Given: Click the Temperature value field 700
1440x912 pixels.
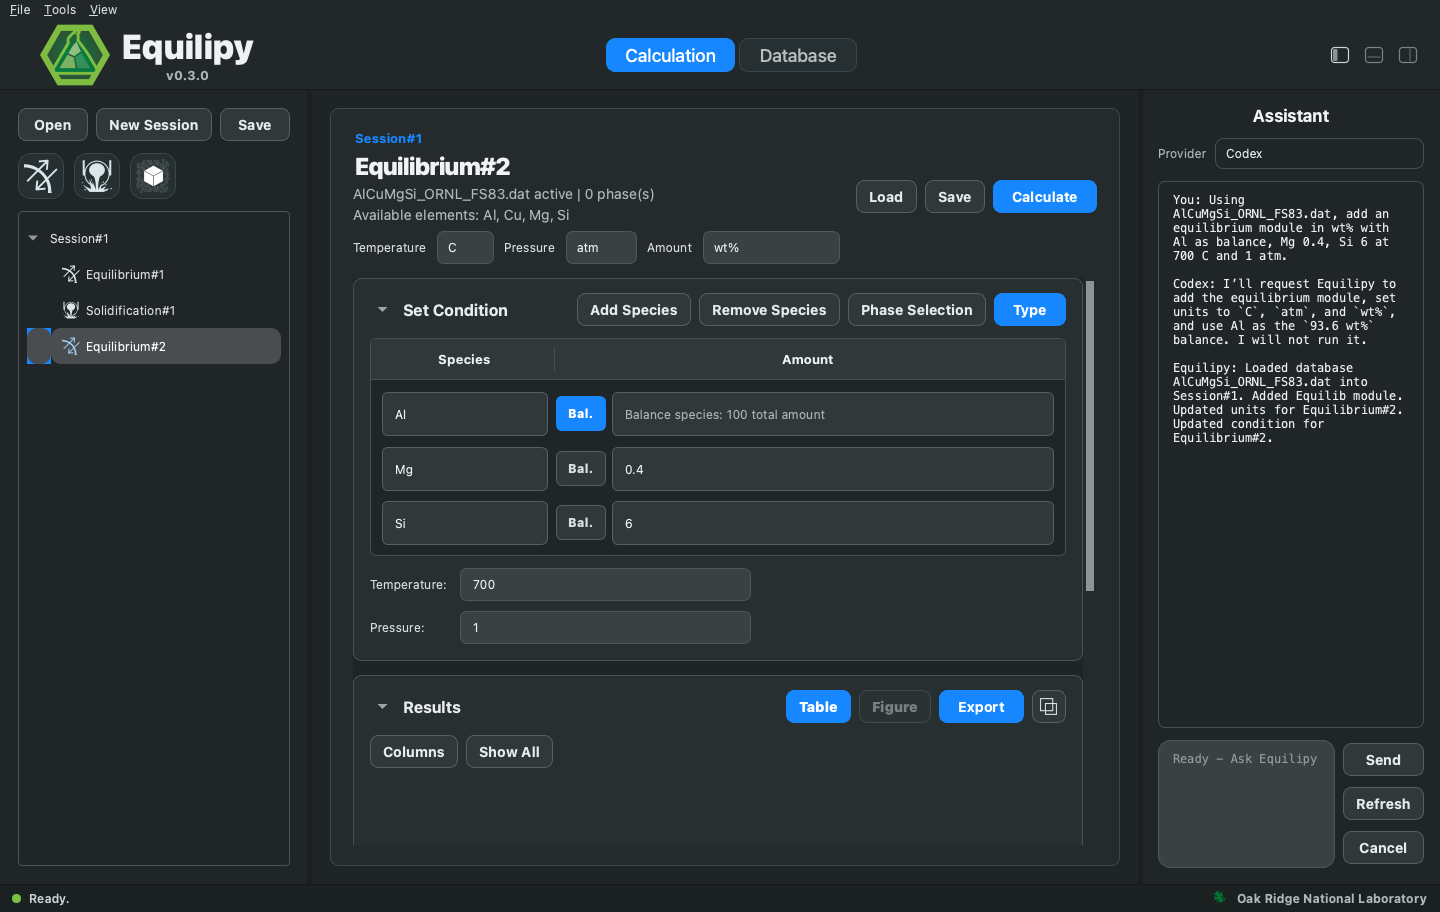Looking at the screenshot, I should tap(605, 585).
